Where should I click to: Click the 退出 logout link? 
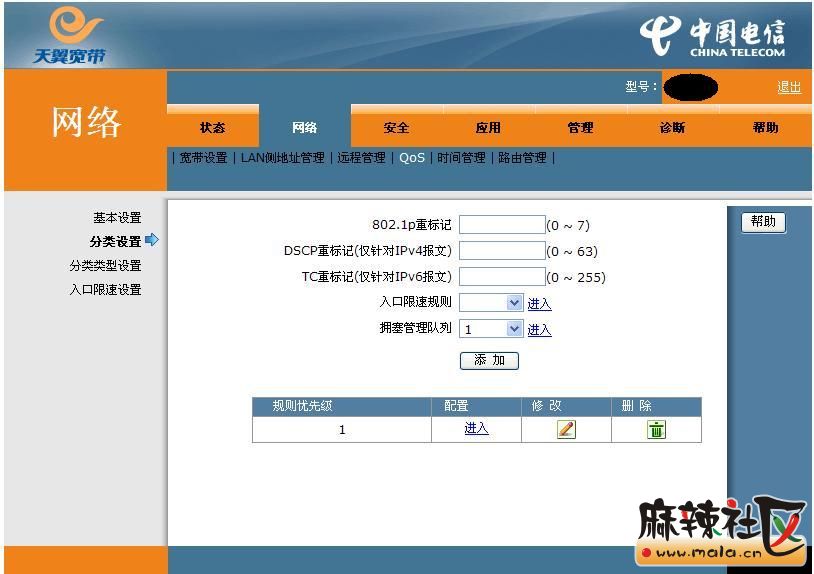(789, 87)
